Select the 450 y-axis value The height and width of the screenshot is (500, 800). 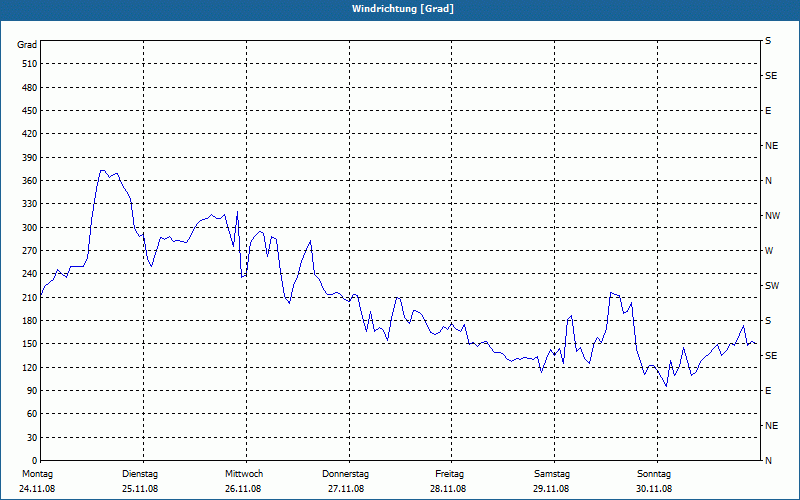[x=30, y=111]
